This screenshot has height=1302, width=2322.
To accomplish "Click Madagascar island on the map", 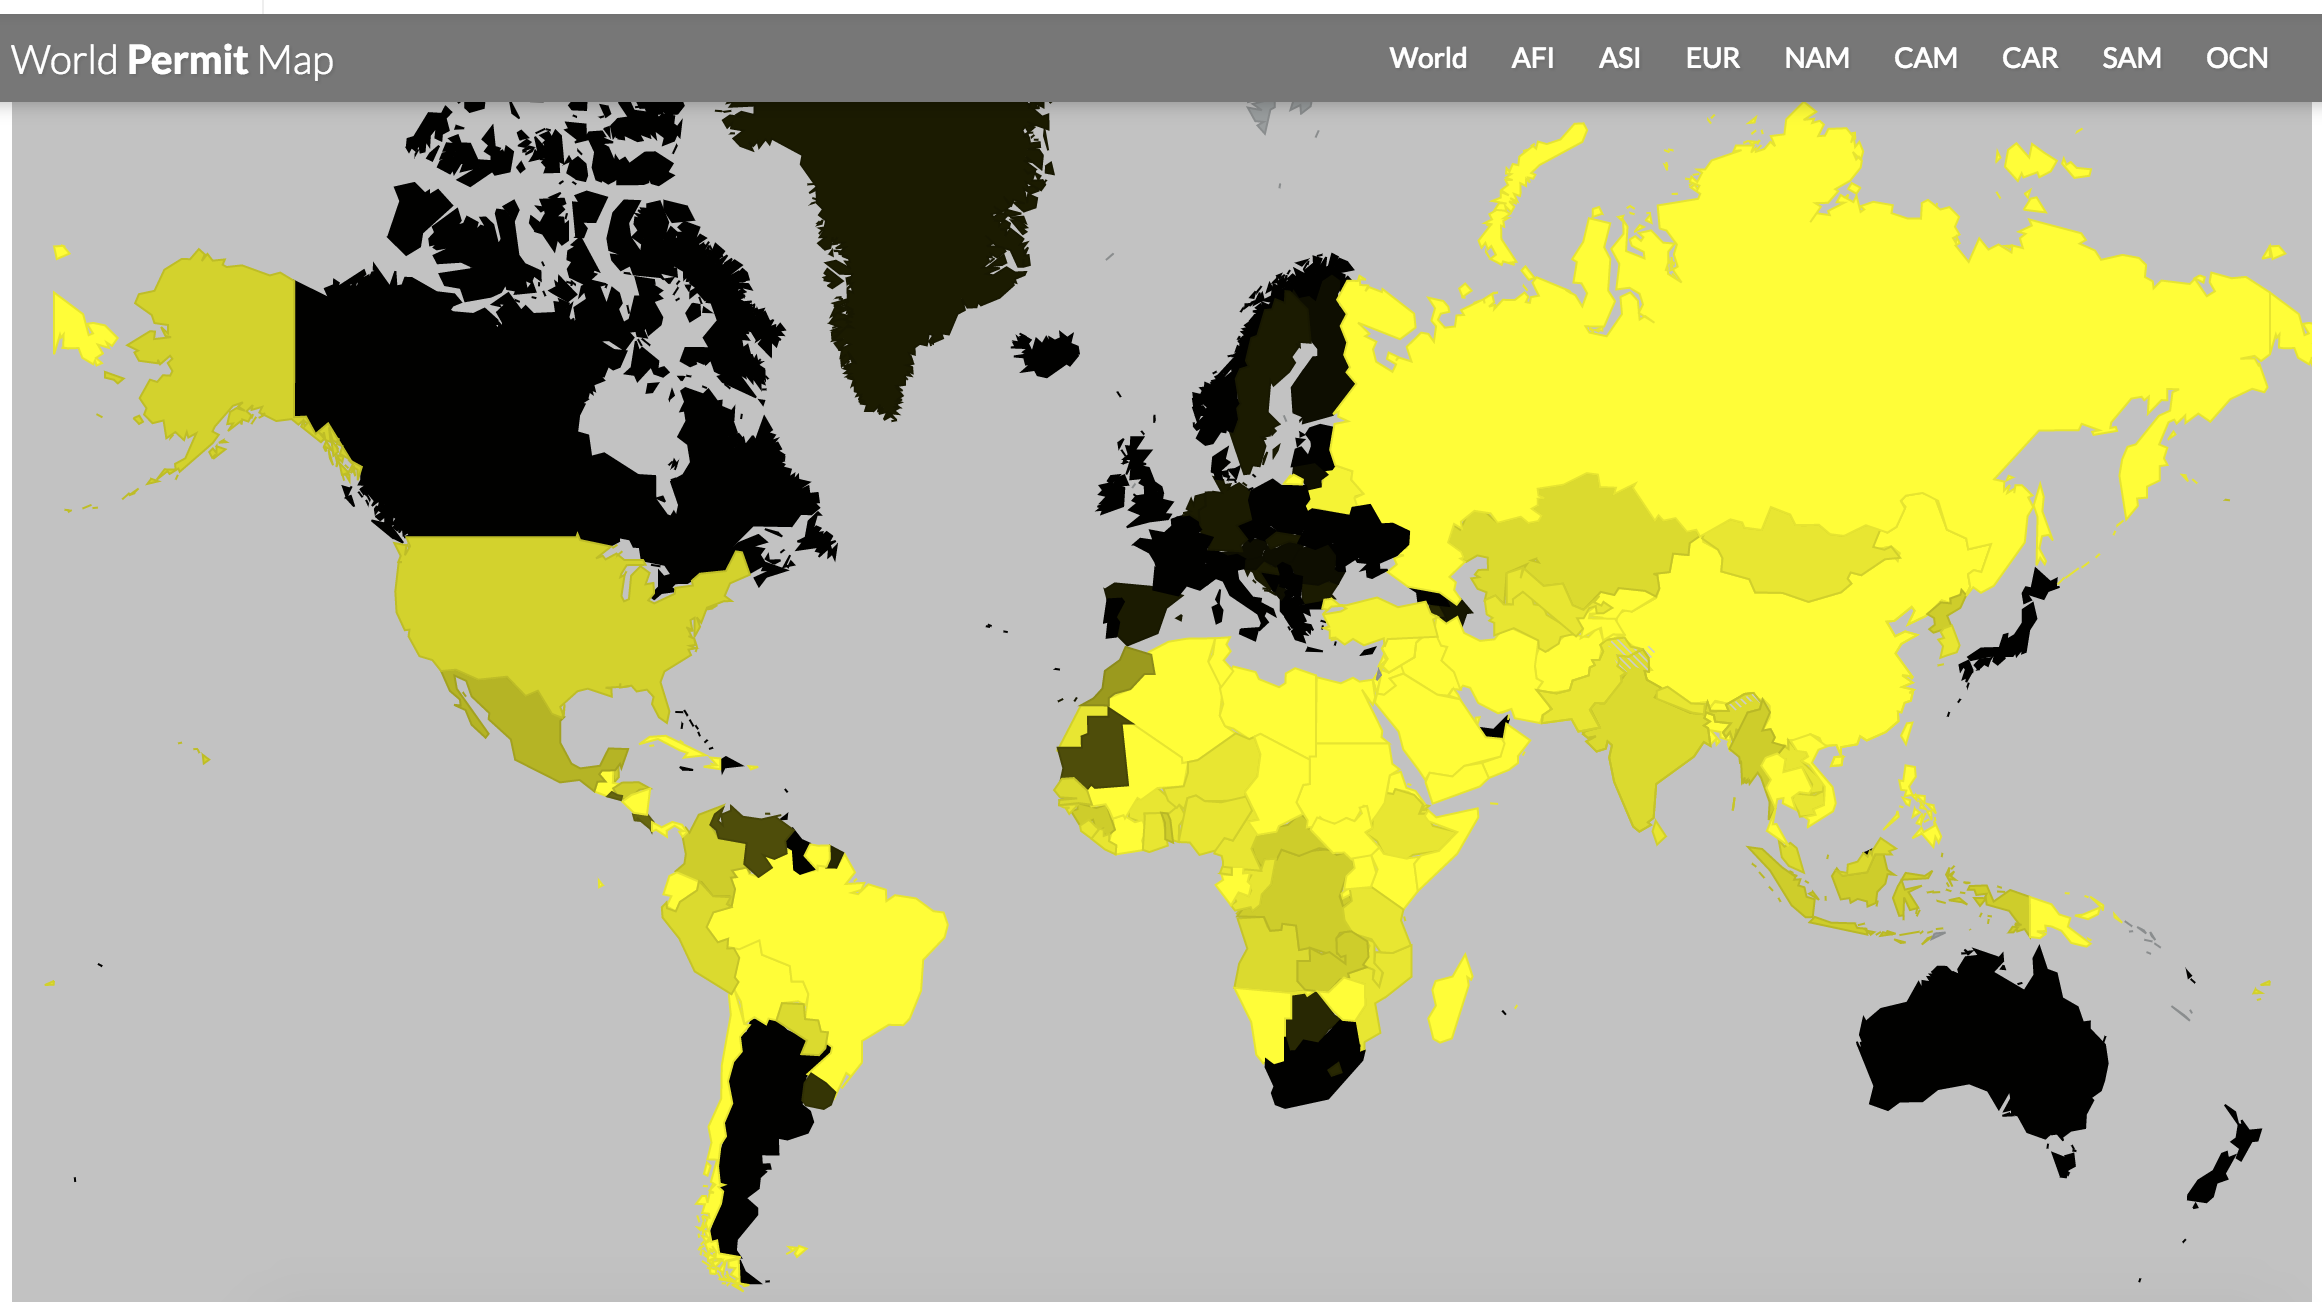I will click(1450, 1000).
